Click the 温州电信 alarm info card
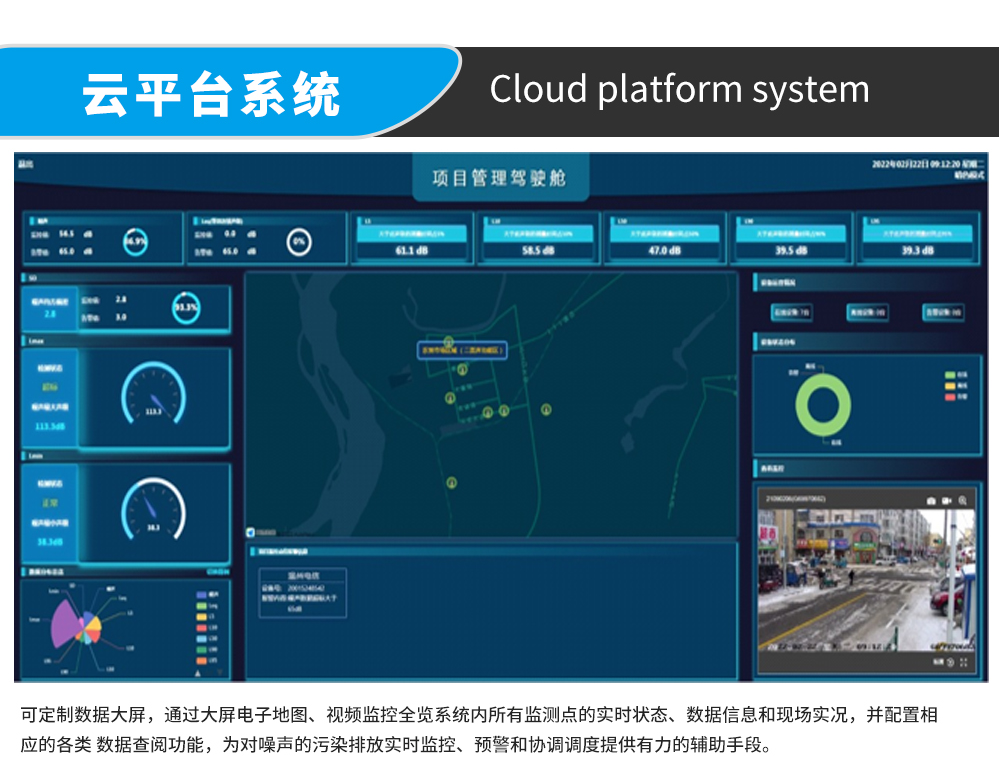This screenshot has width=1000, height=767. pos(302,593)
